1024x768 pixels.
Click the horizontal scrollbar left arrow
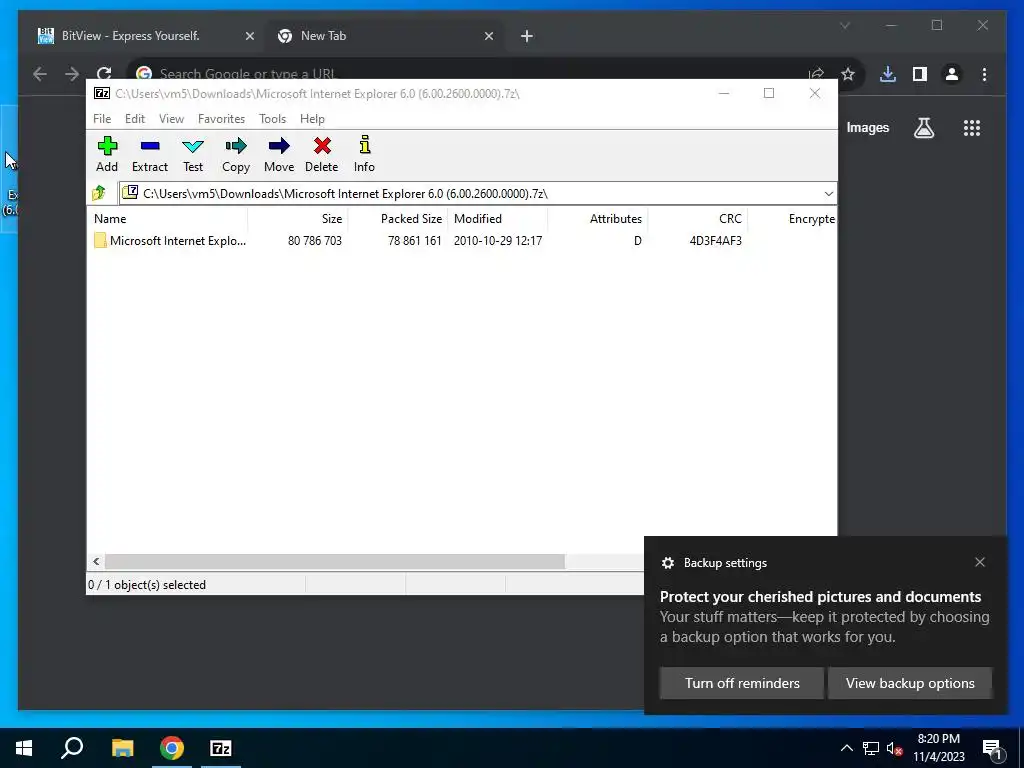tap(96, 562)
